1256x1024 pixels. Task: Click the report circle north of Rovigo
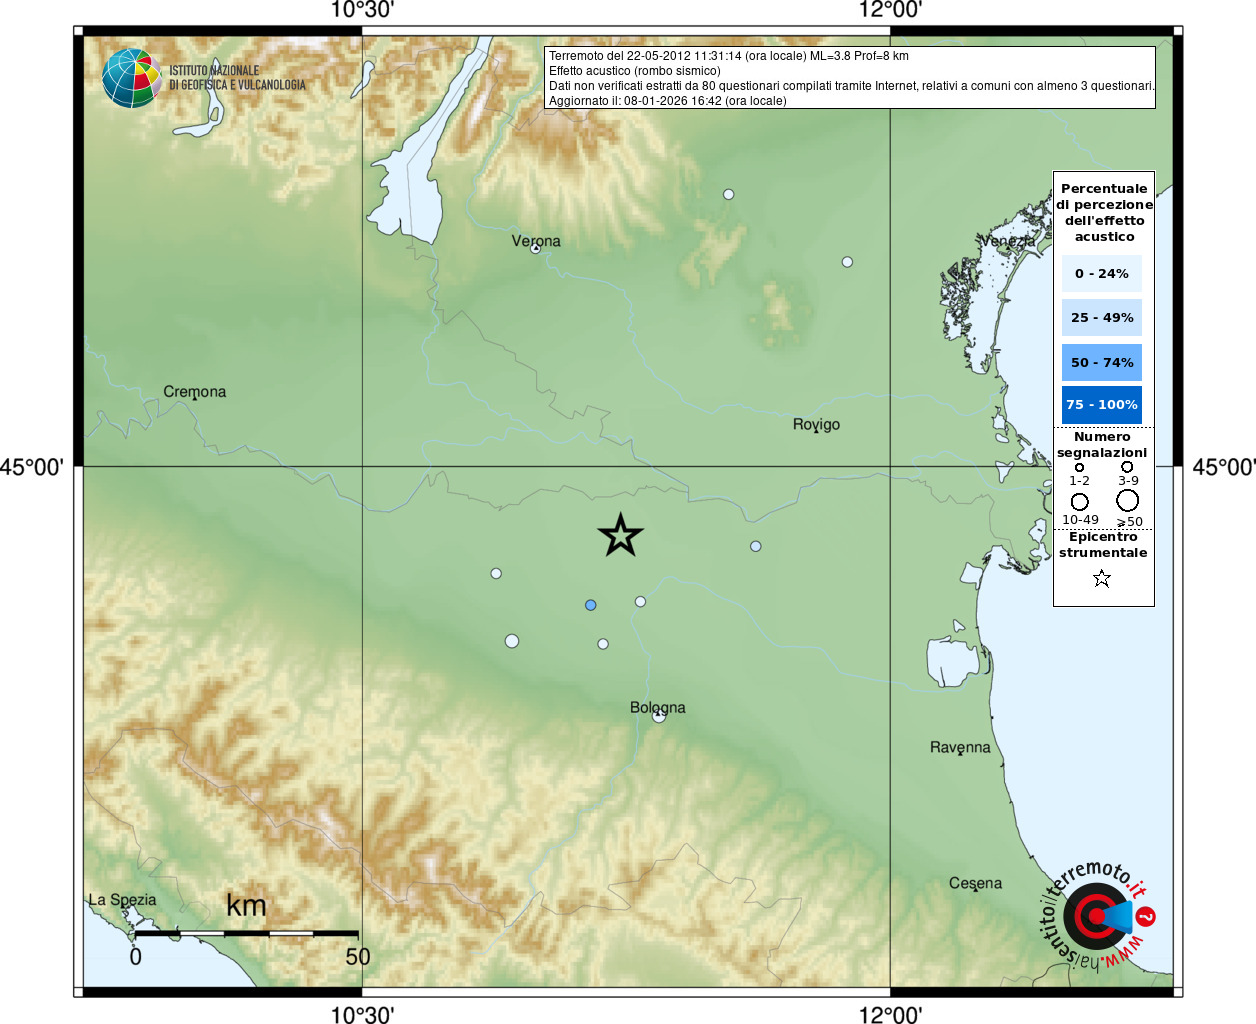(x=847, y=262)
